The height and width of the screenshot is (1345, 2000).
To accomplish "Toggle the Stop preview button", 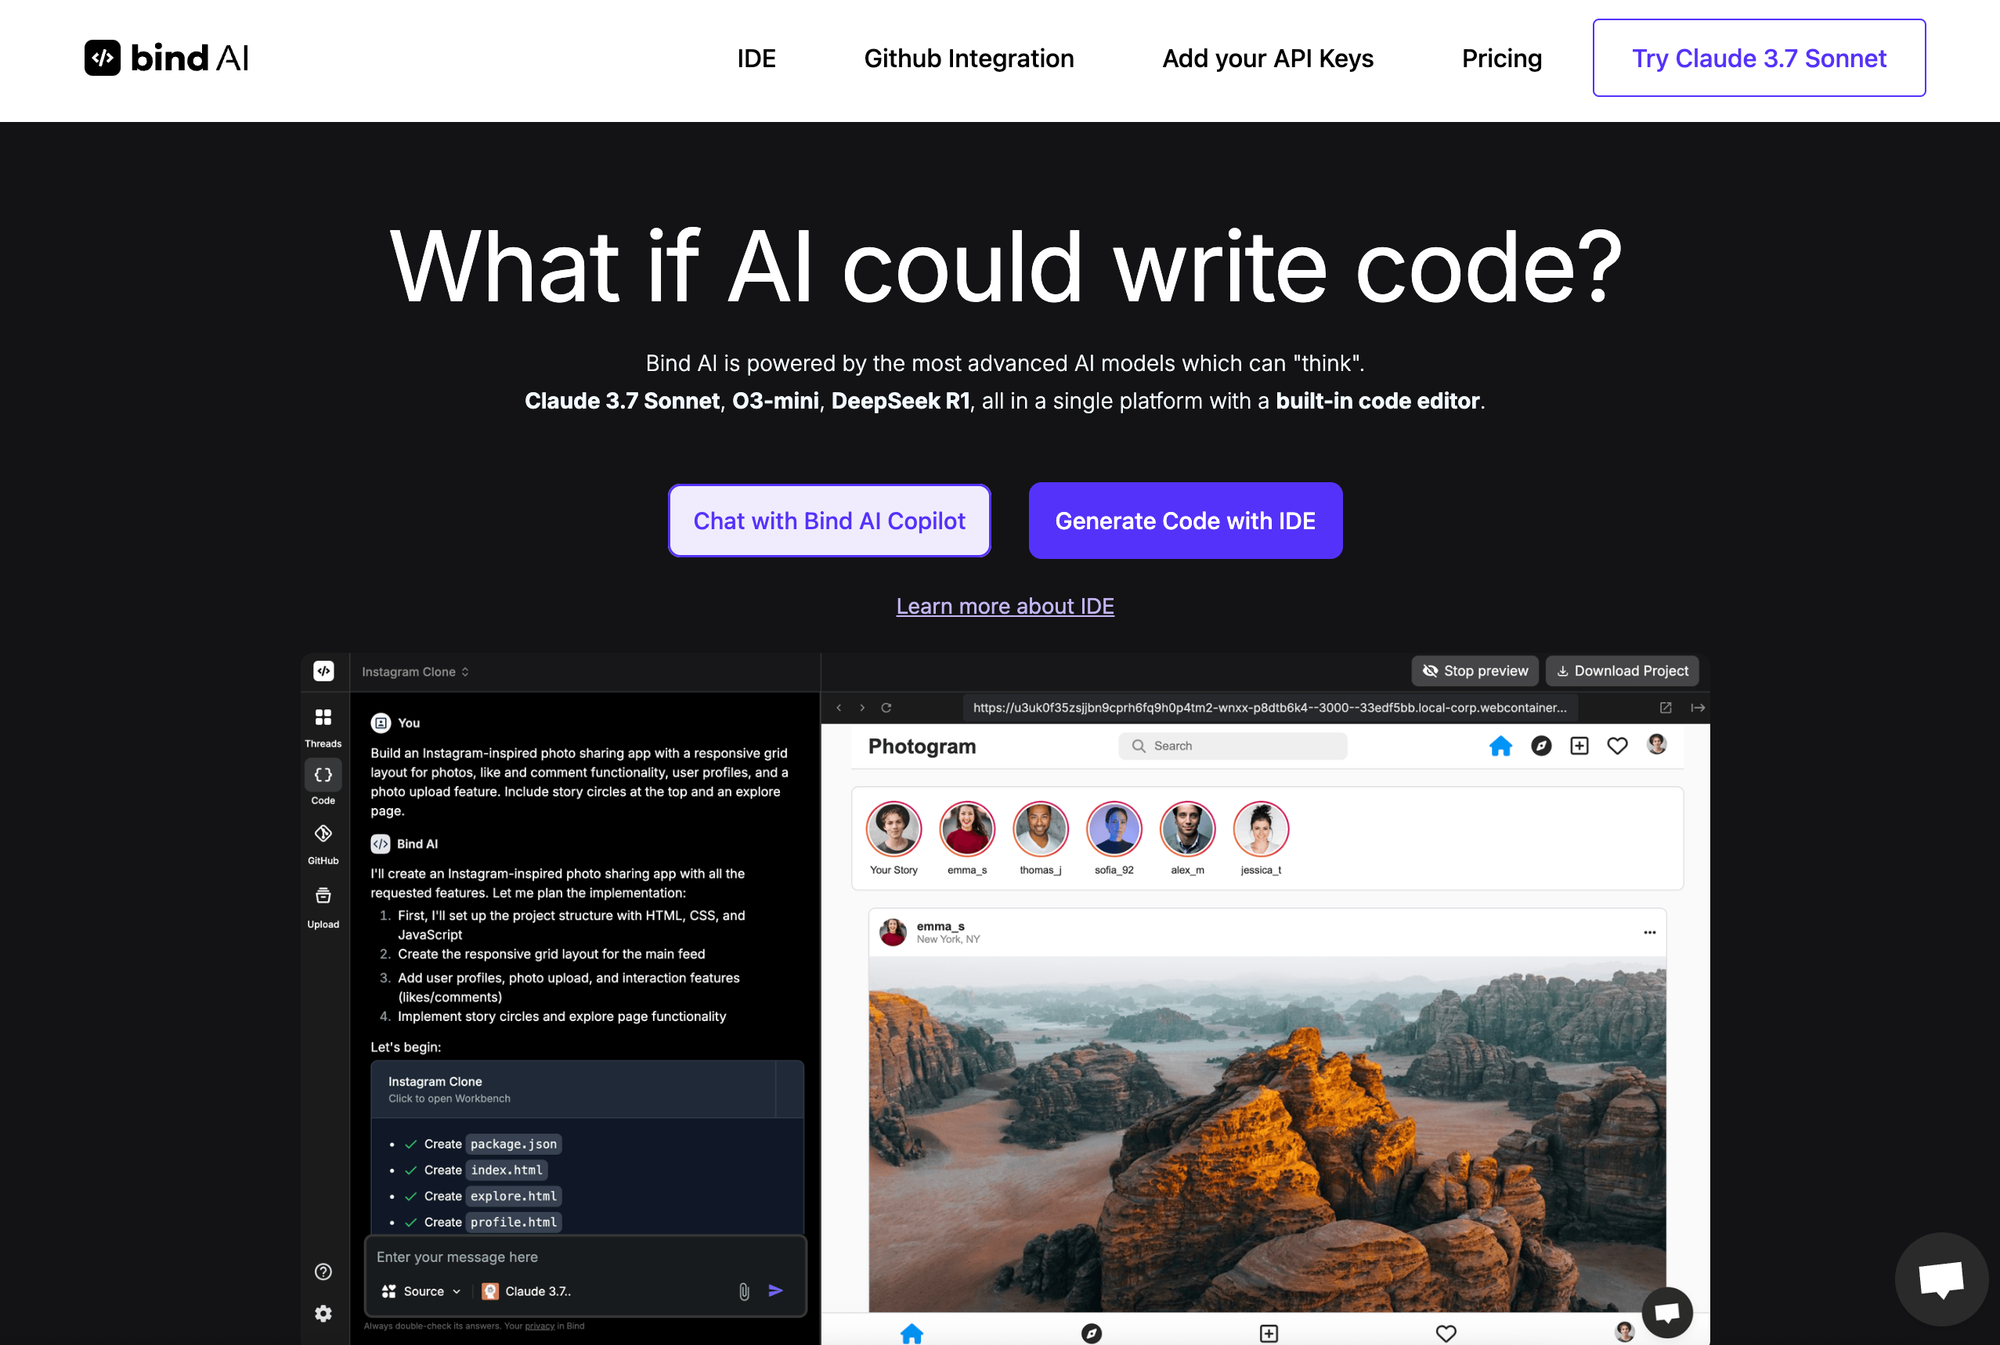I will (x=1475, y=671).
